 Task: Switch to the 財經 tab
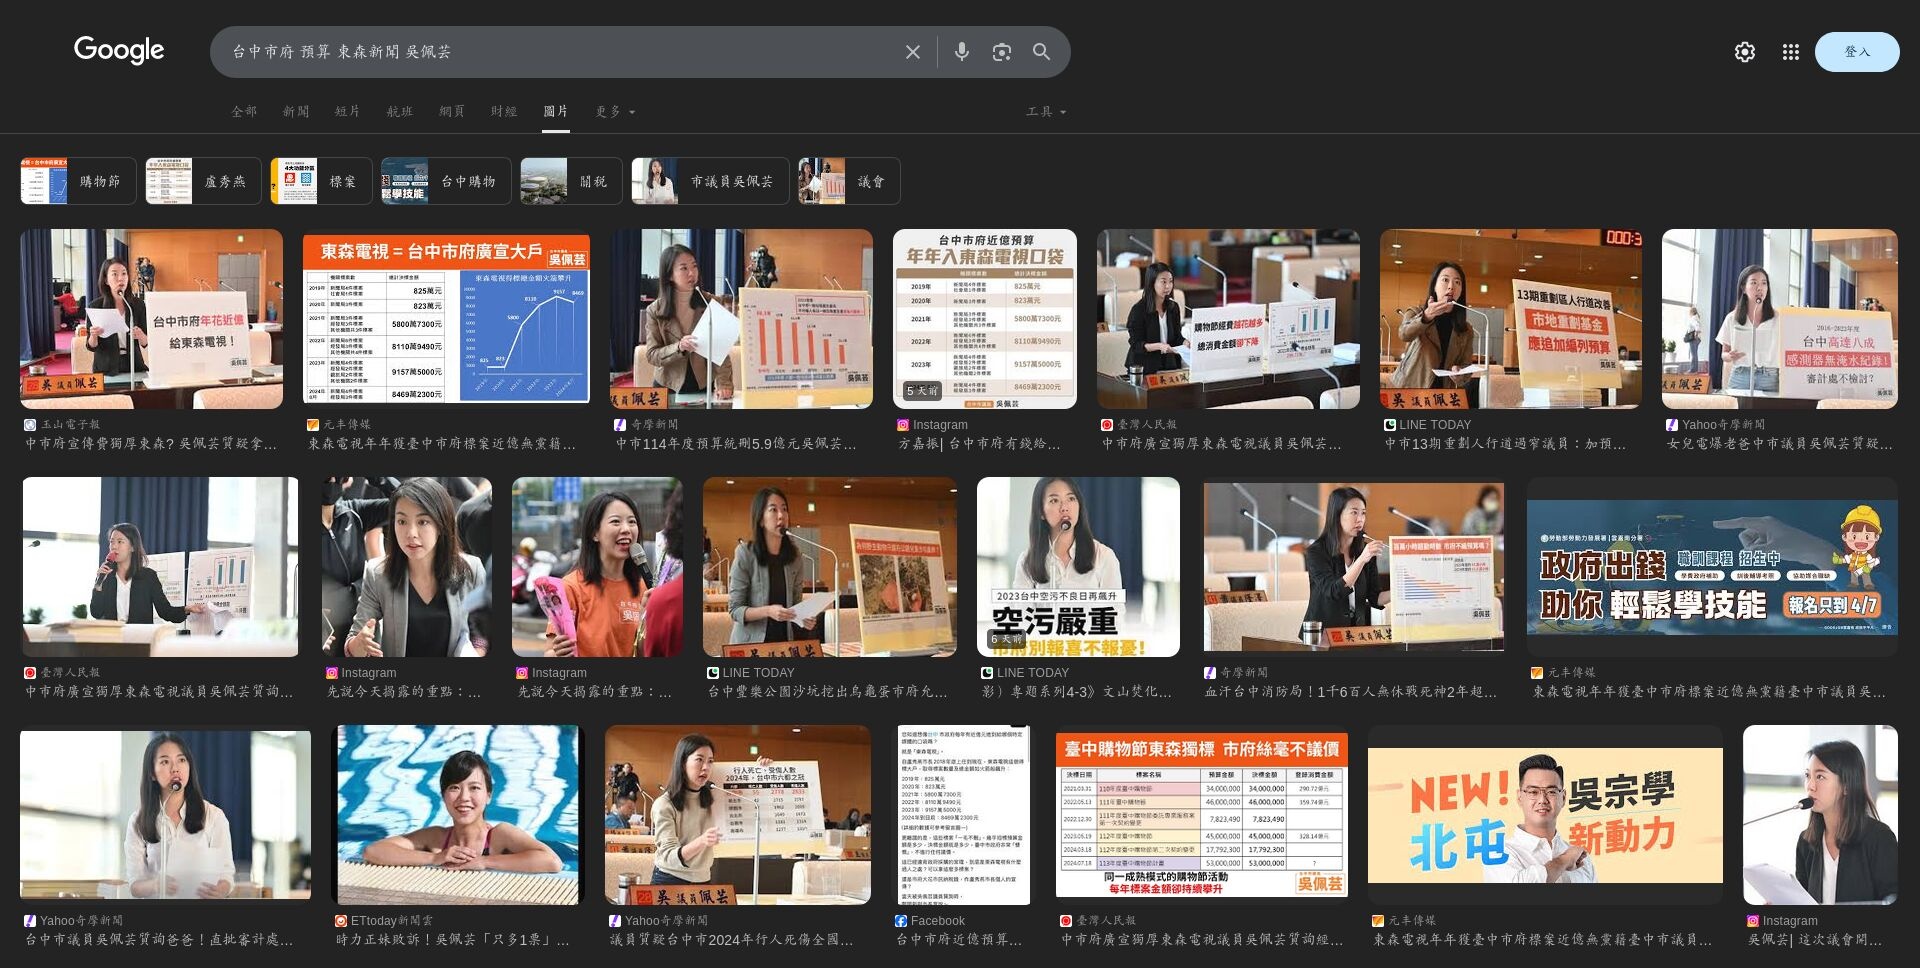click(x=504, y=112)
